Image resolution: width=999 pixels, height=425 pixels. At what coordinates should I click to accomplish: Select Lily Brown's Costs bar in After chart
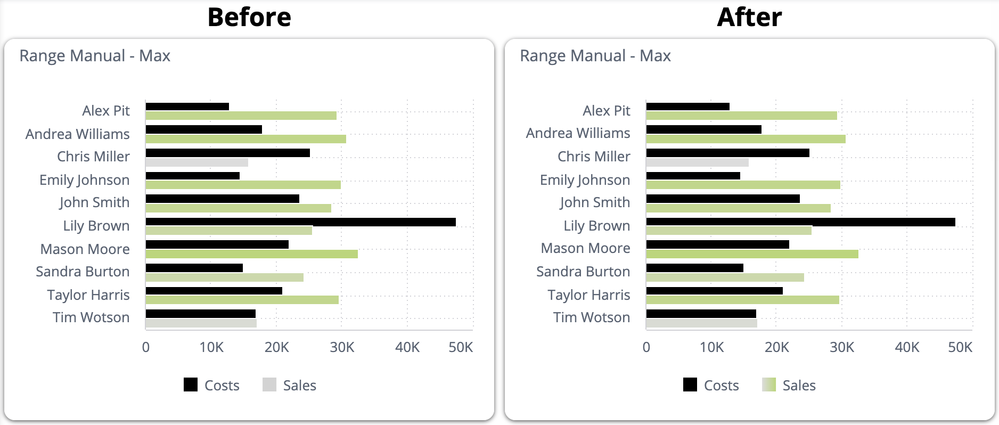(x=800, y=222)
